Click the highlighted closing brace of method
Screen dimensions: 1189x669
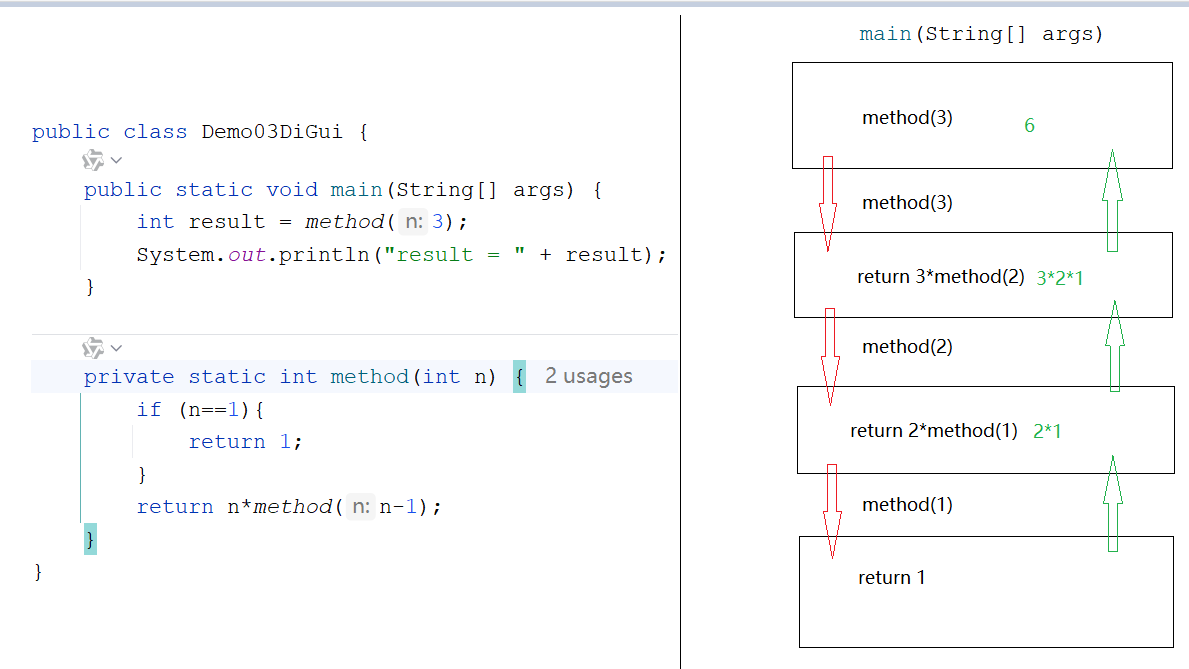click(x=90, y=540)
